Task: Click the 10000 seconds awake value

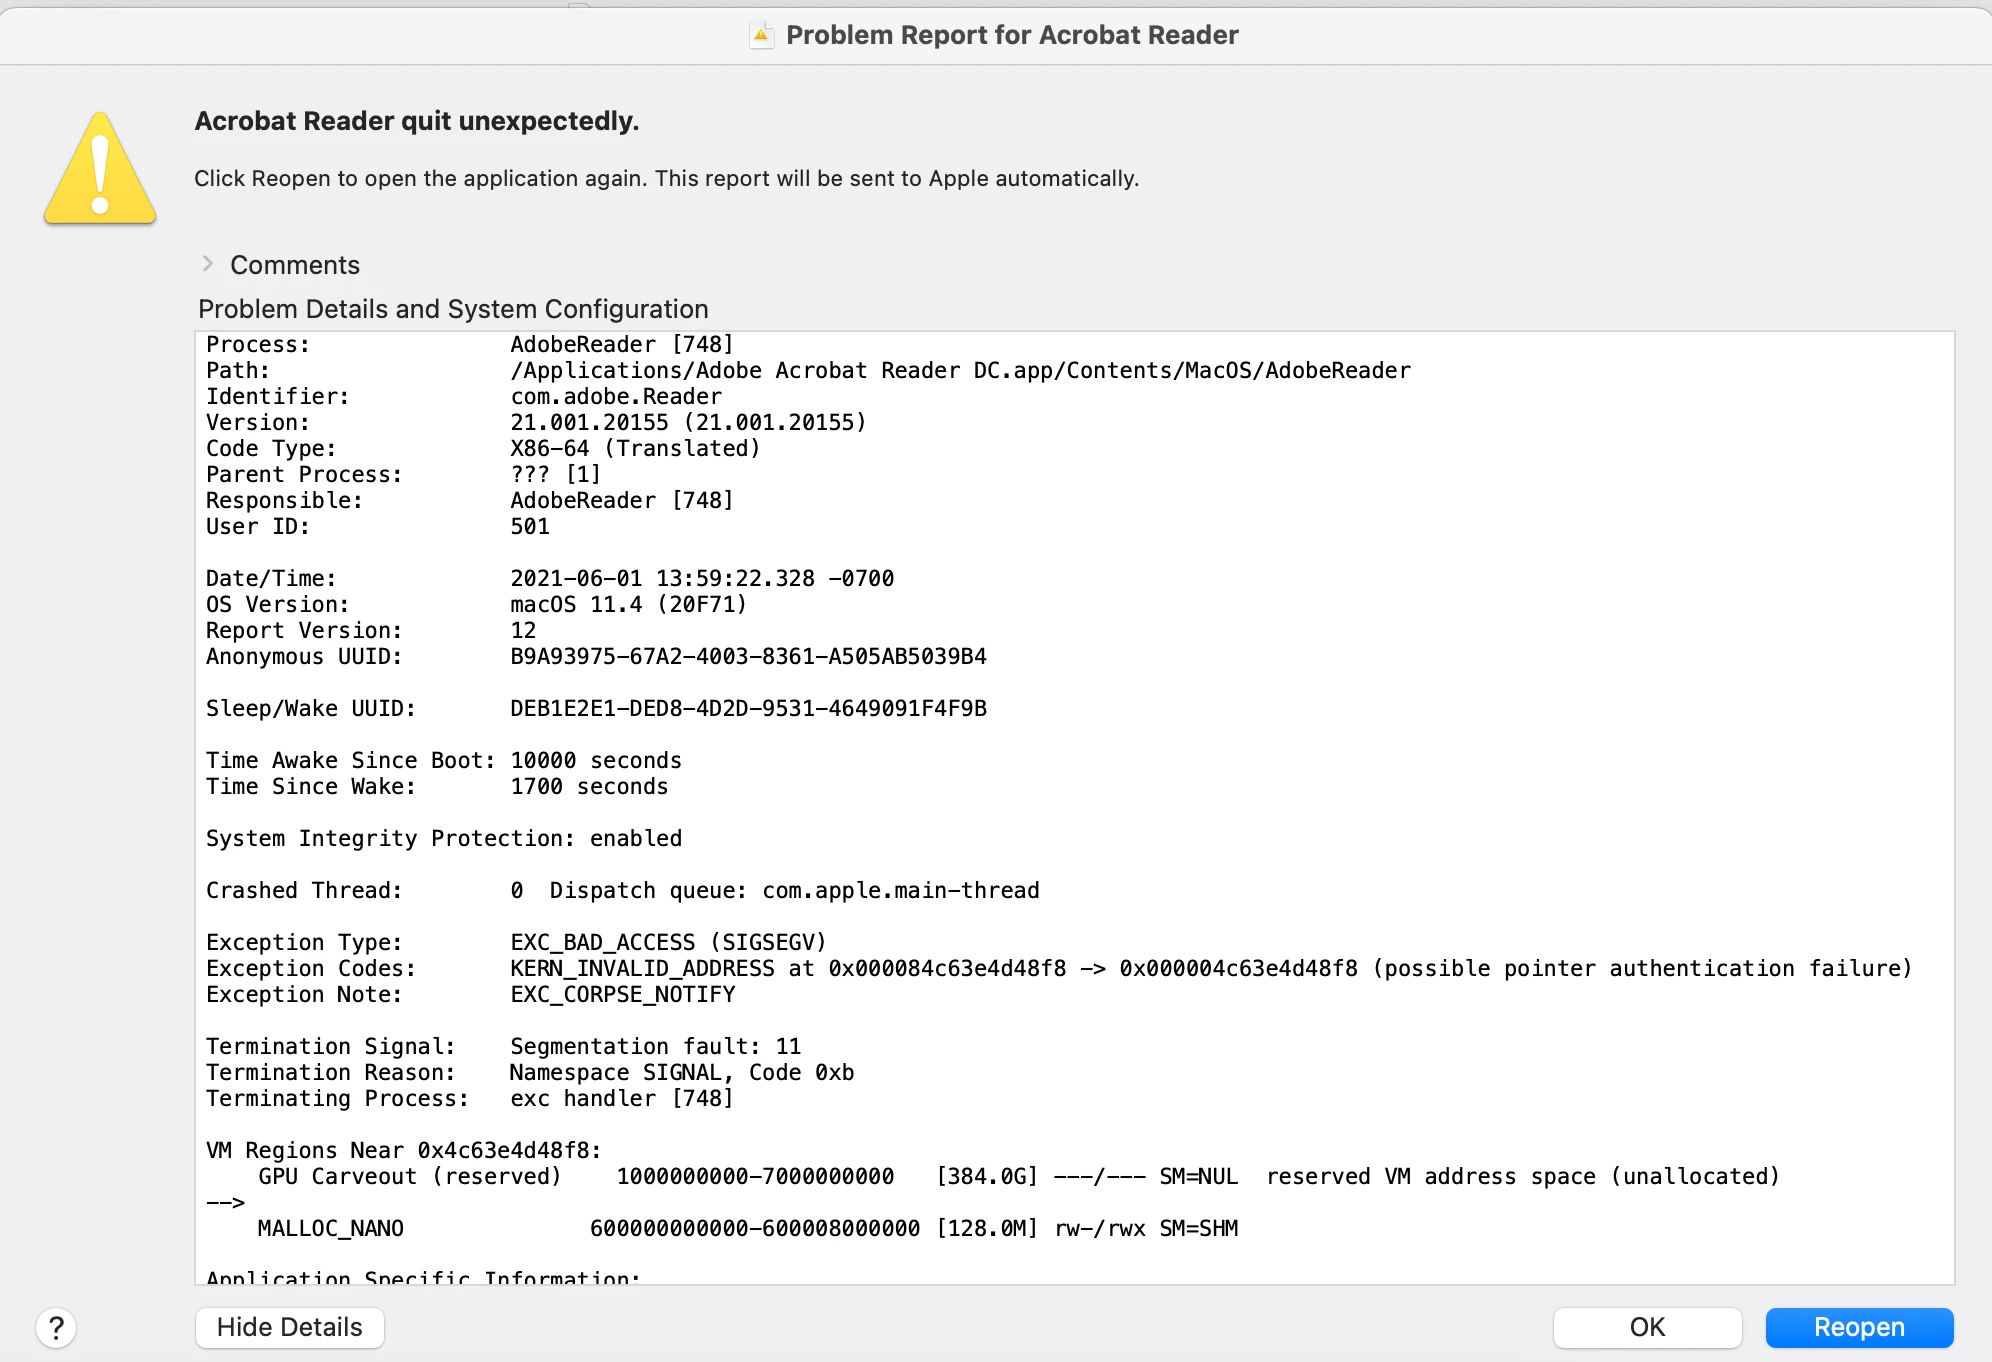Action: [x=596, y=761]
